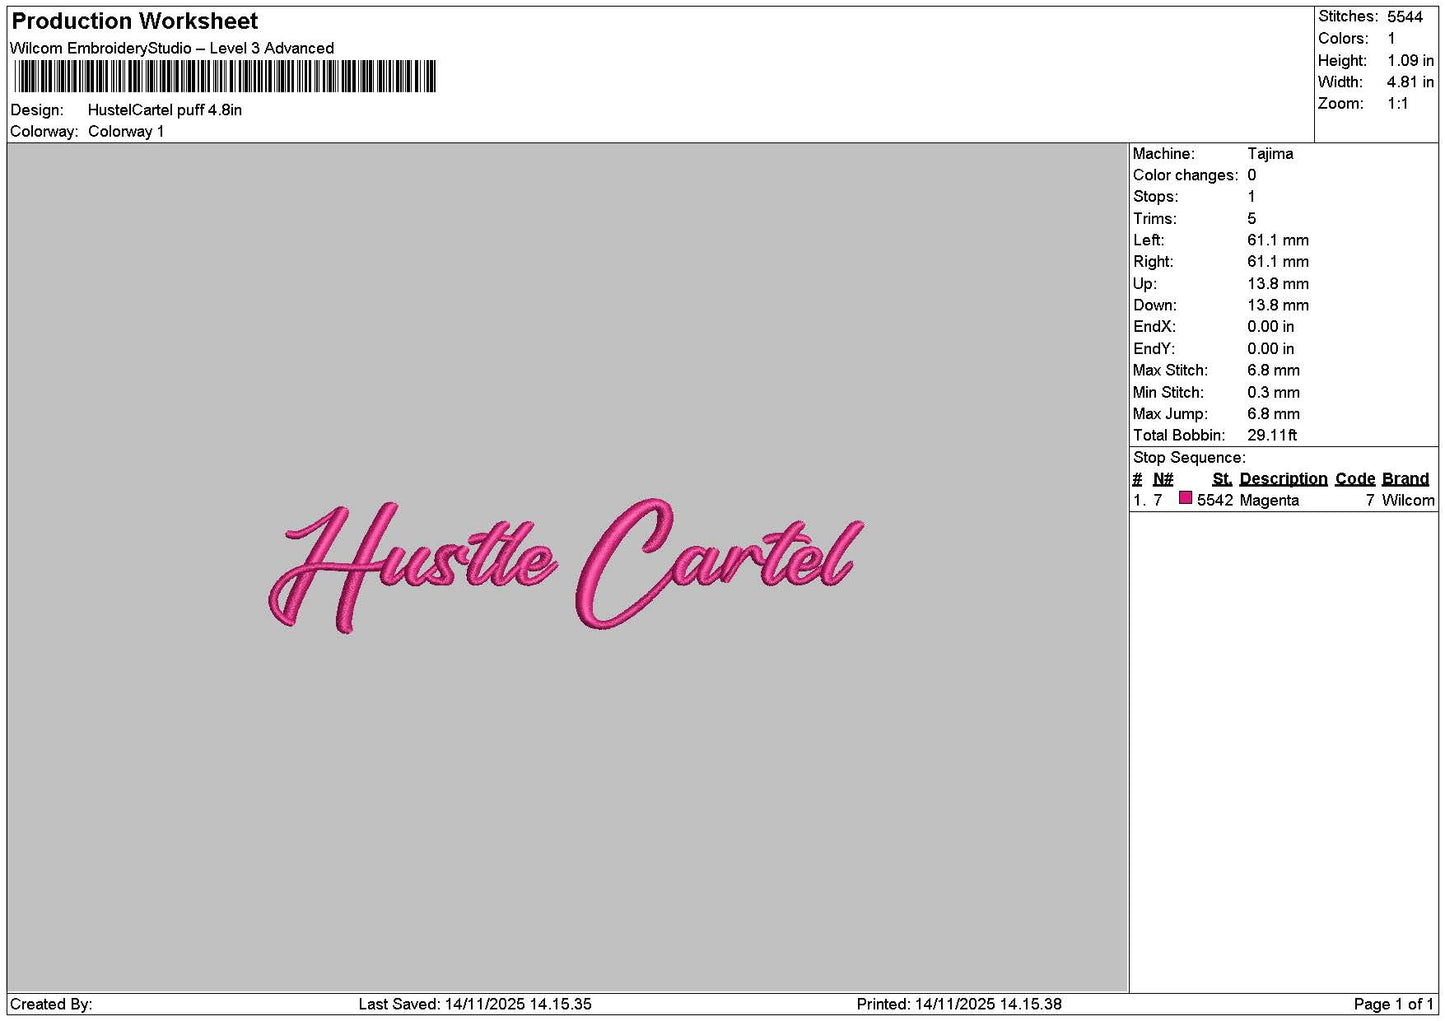The height and width of the screenshot is (1021, 1445).
Task: Select the Total Bobbin value 29.11ft
Action: pyautogui.click(x=1272, y=436)
